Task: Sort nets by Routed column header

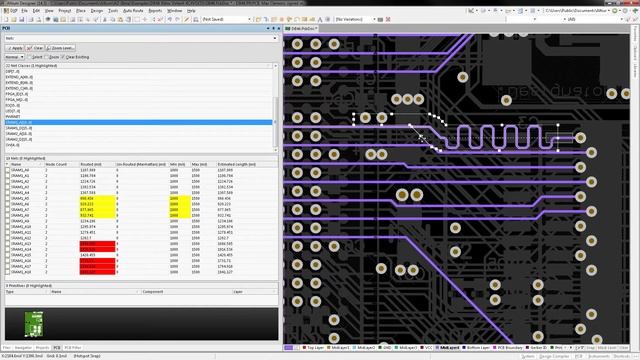Action: point(97,164)
